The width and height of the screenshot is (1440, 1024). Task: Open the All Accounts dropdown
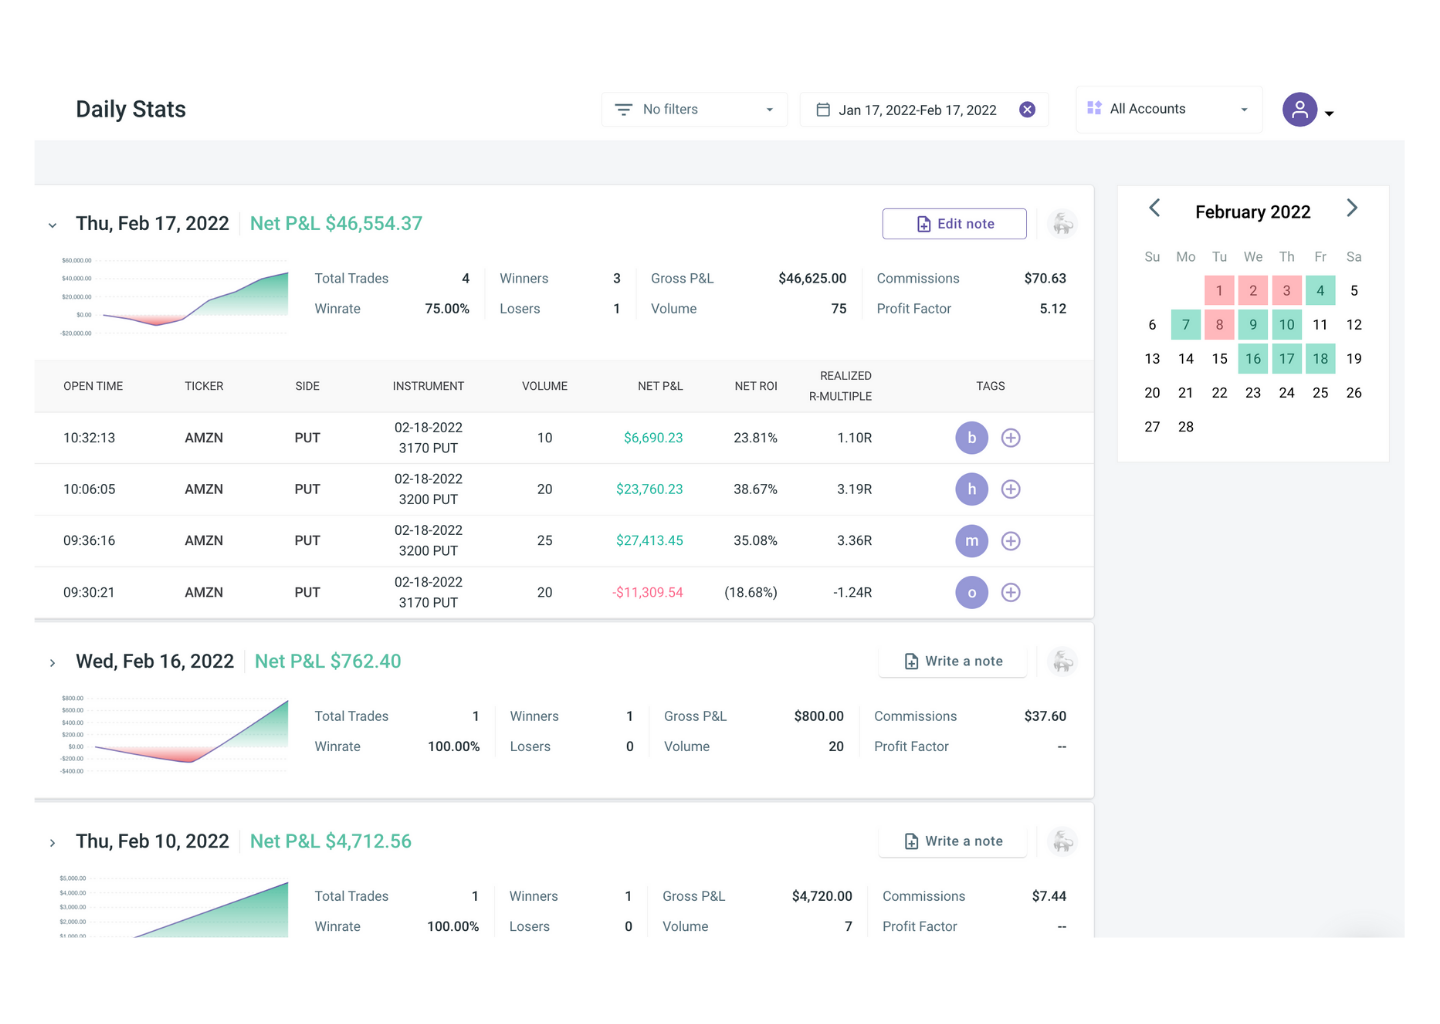(1168, 108)
